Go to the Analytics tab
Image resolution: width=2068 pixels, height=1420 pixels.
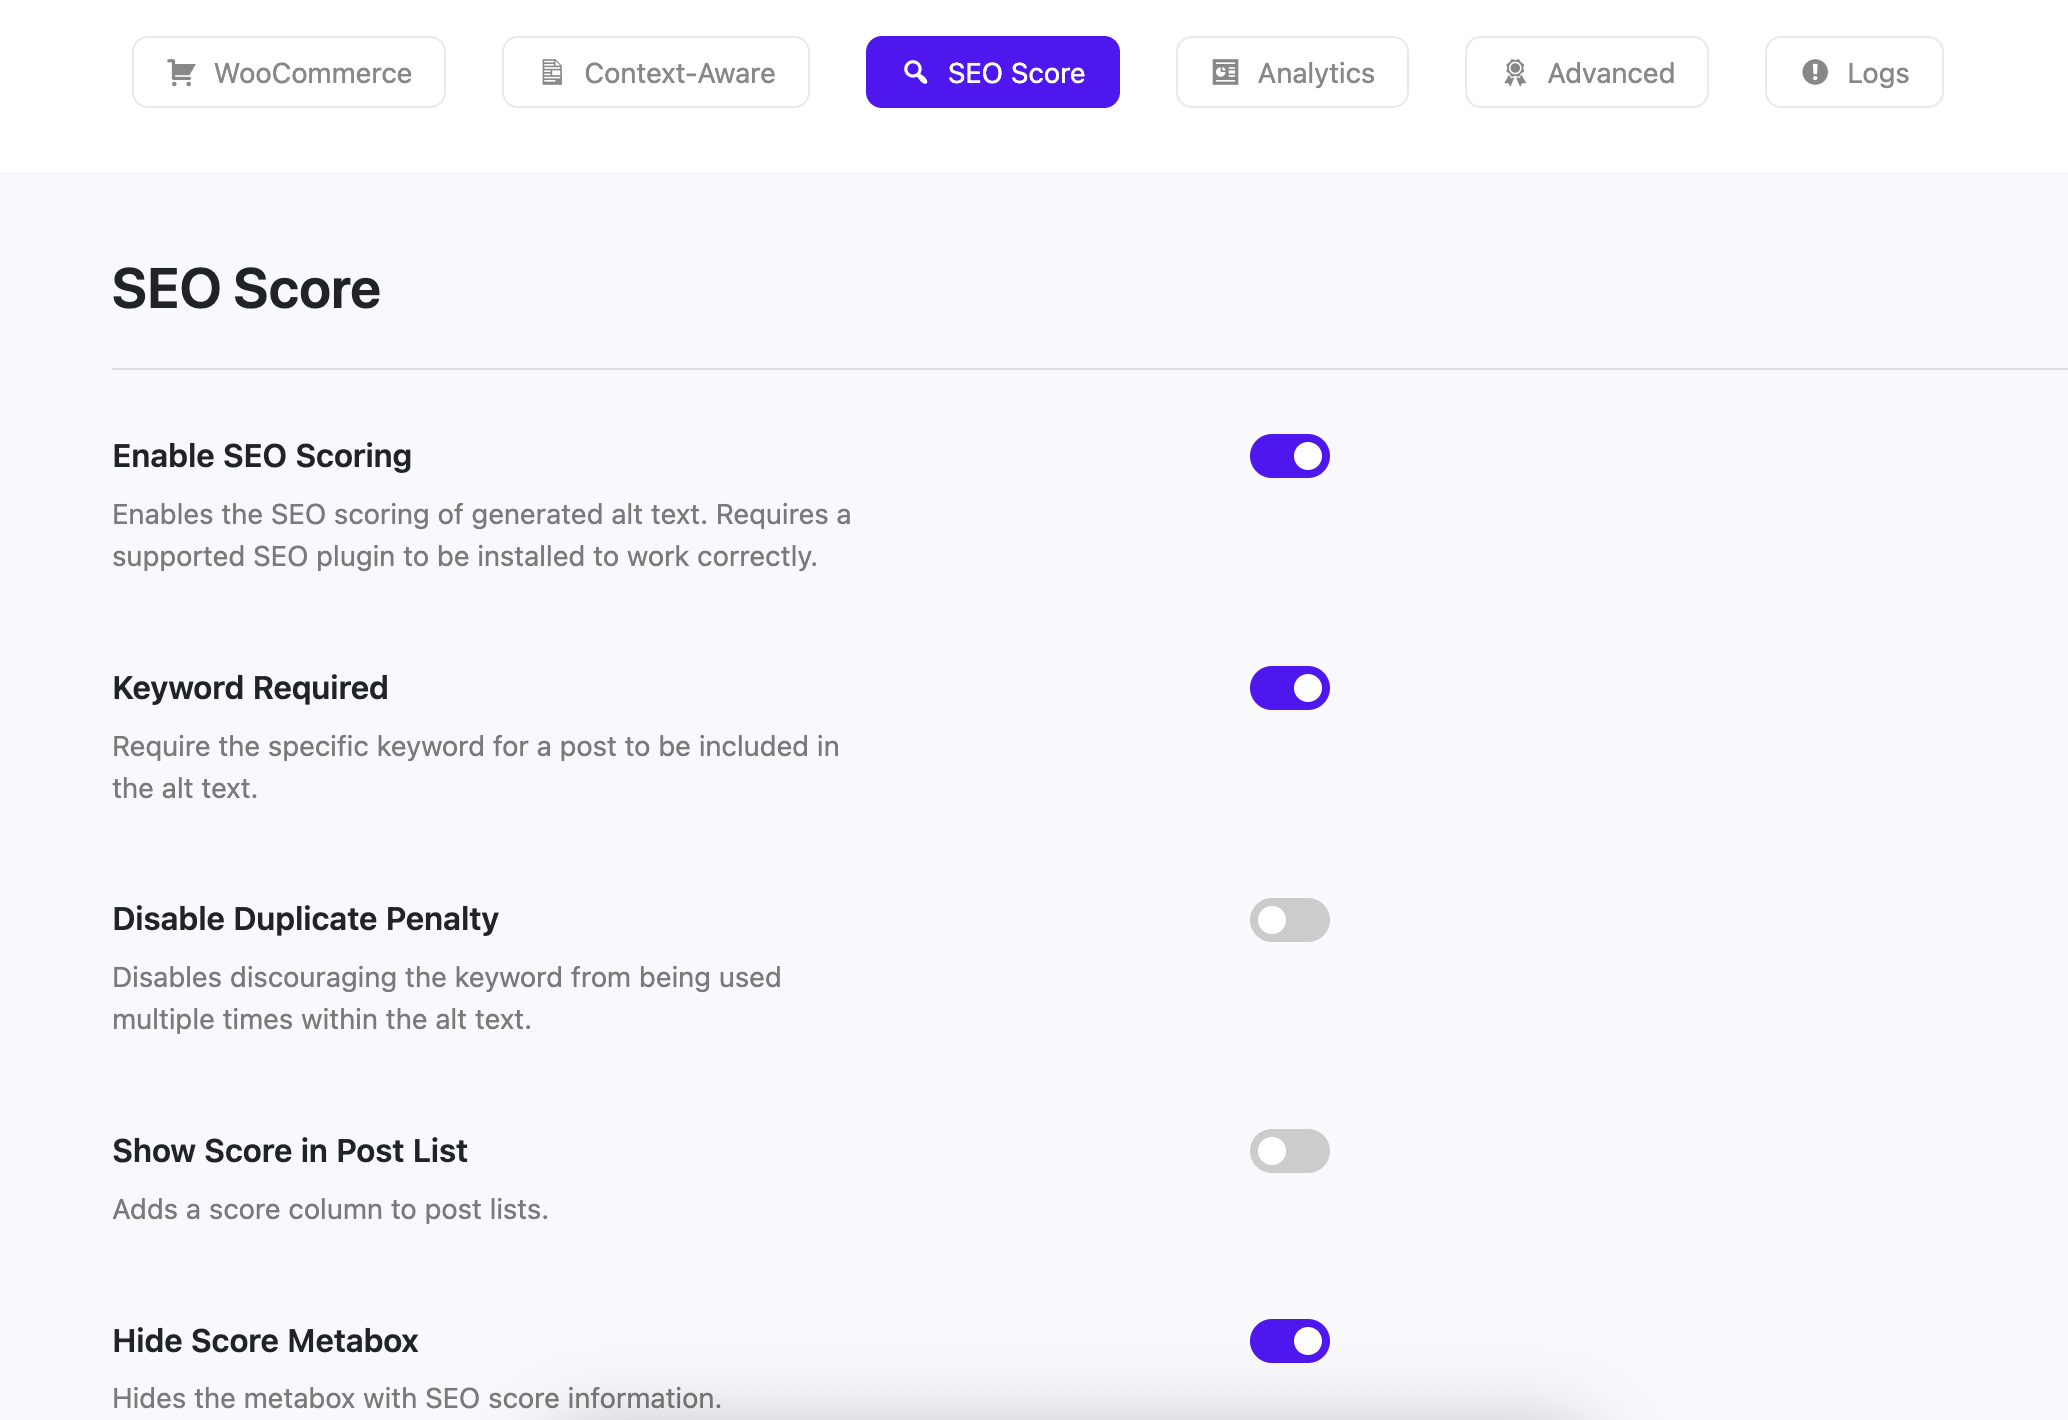click(1292, 72)
